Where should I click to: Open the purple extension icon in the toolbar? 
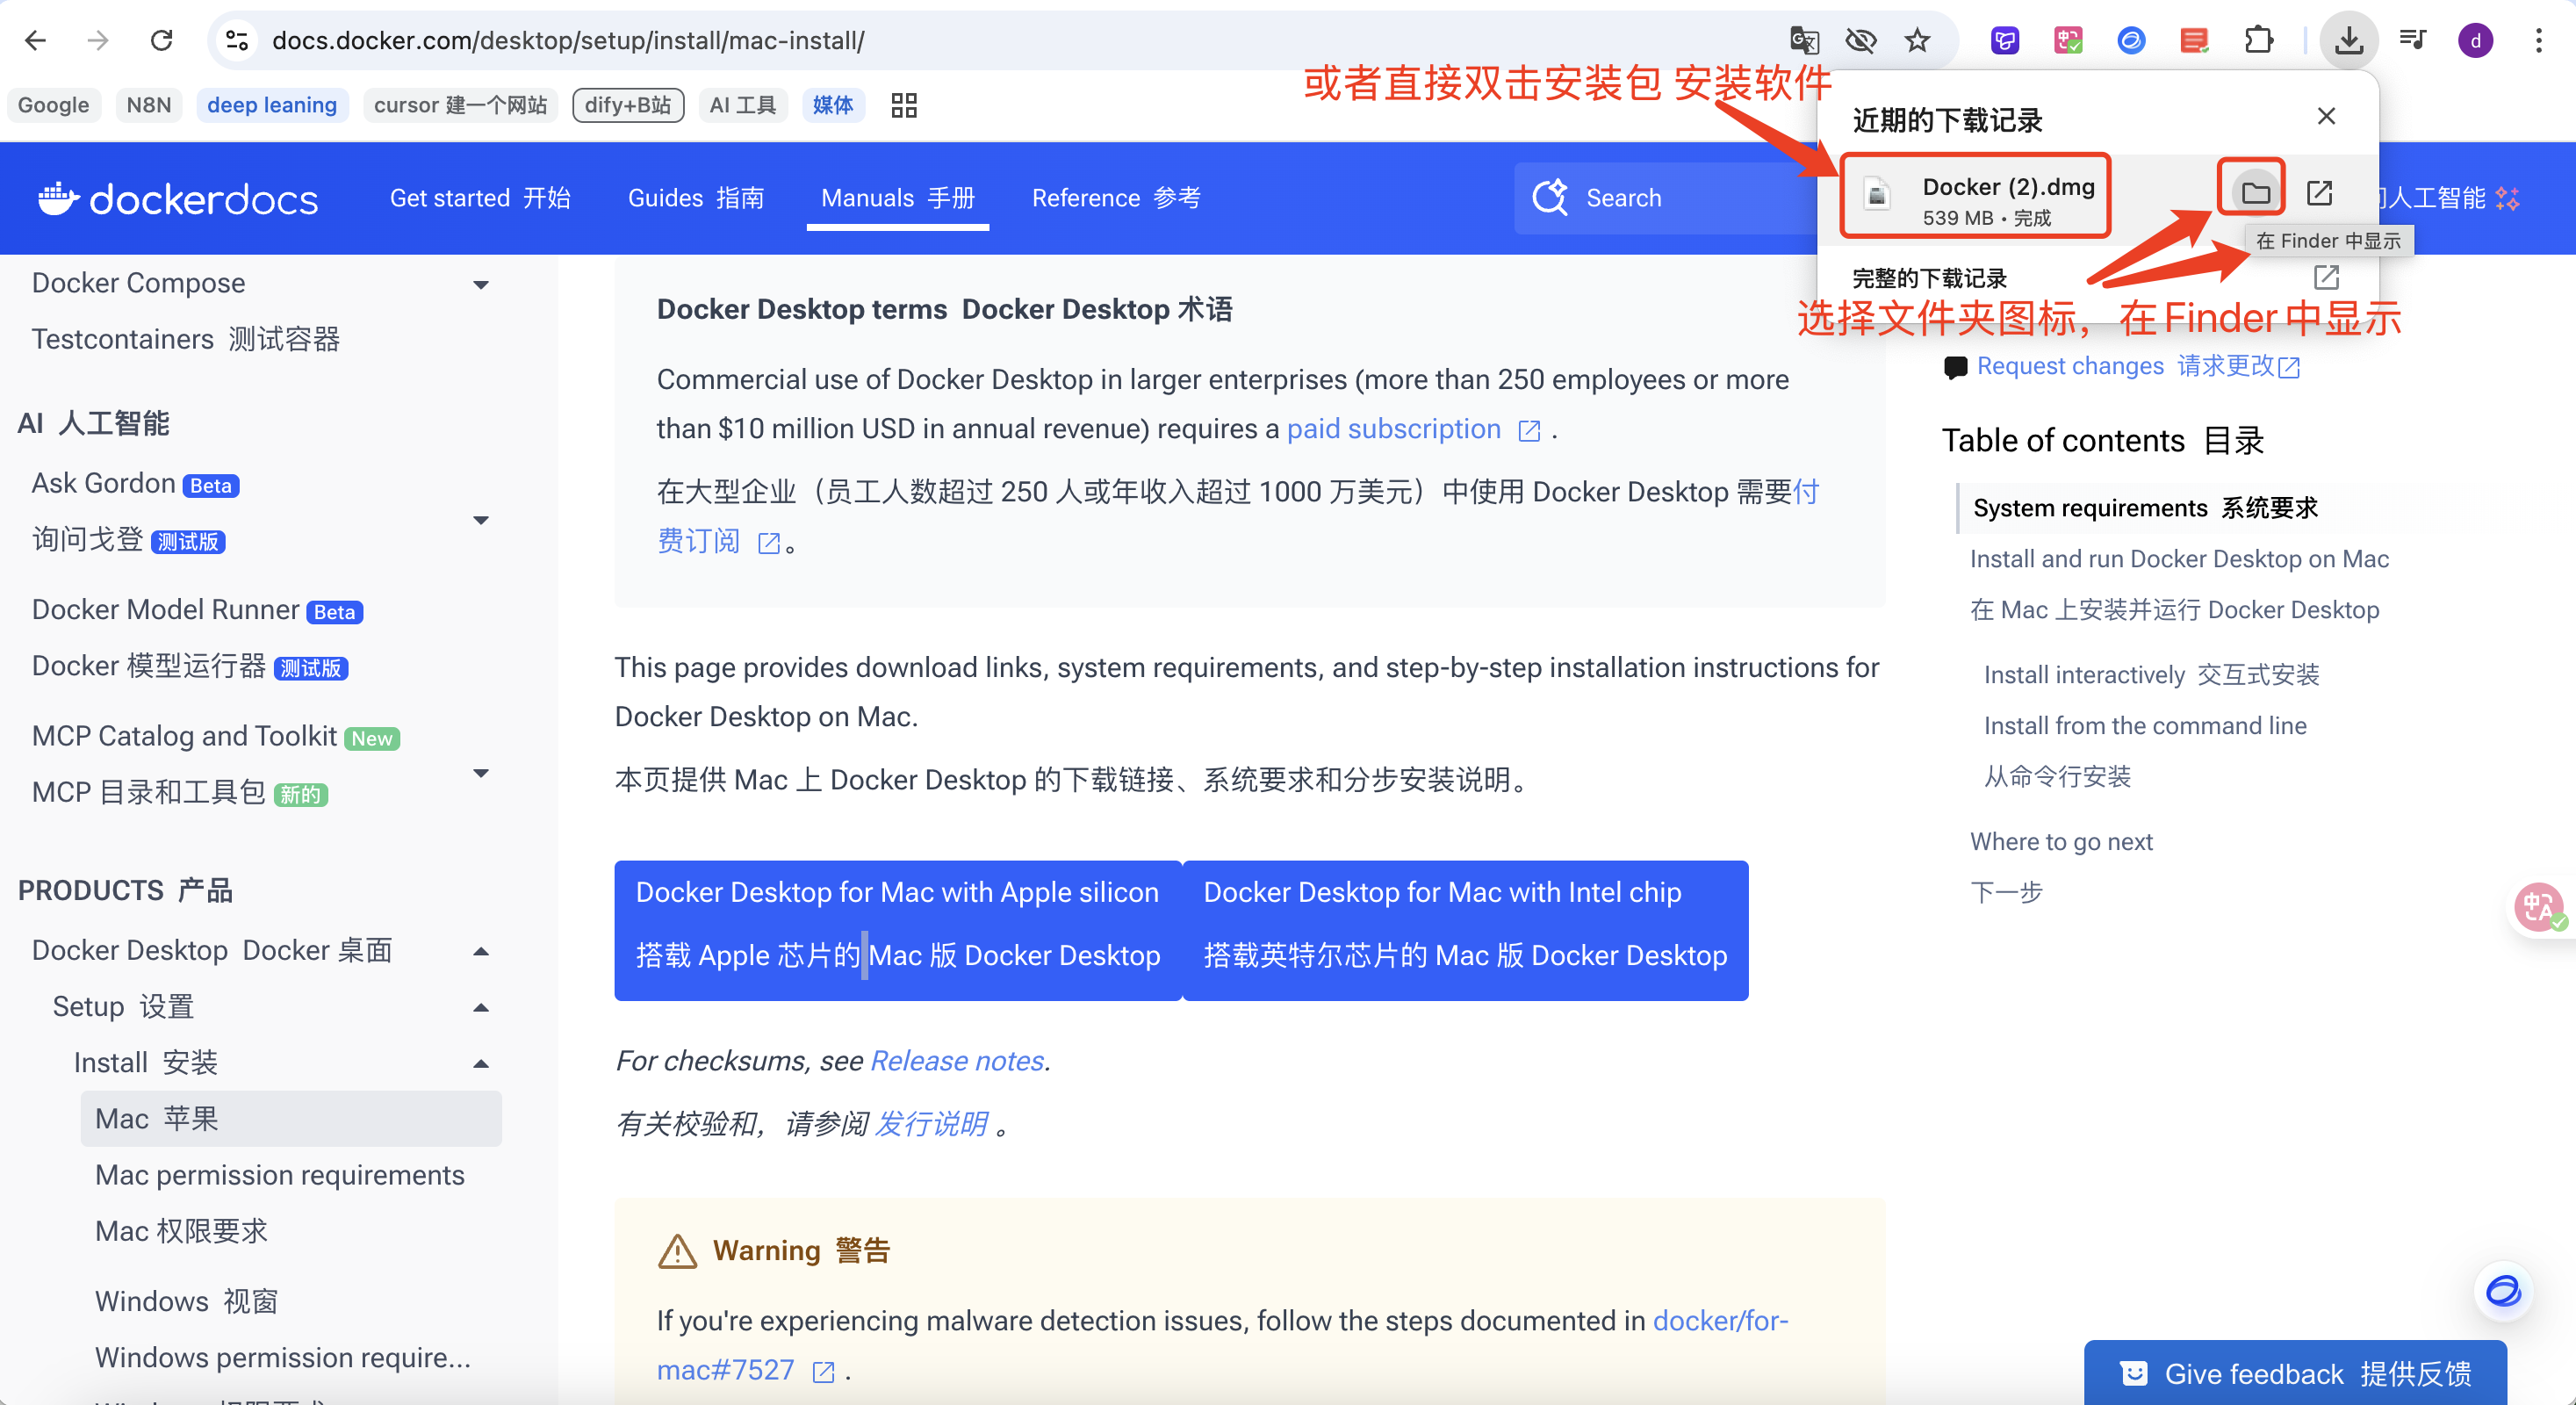(2005, 40)
